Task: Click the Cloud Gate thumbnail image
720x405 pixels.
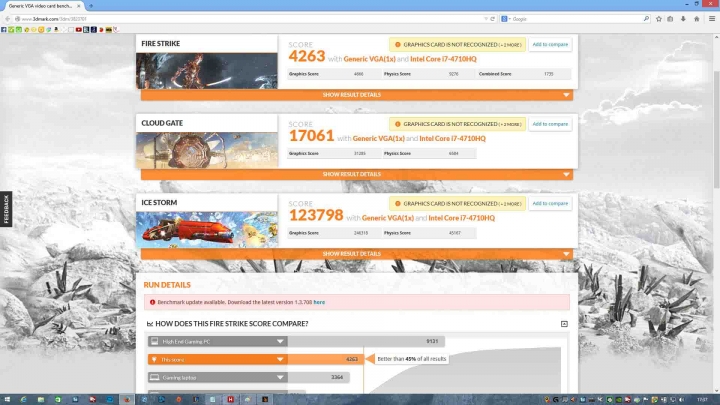Action: (x=207, y=150)
